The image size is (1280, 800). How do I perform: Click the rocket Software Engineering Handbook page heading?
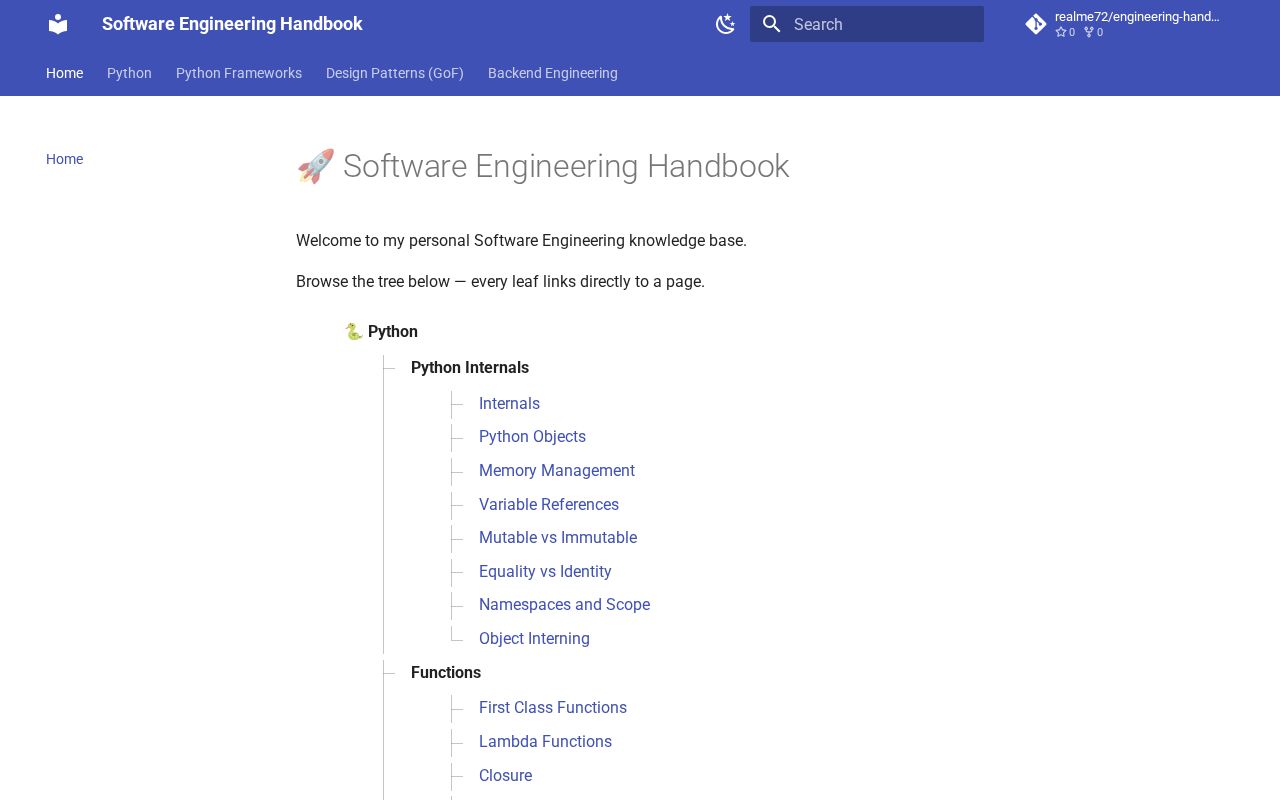coord(543,166)
